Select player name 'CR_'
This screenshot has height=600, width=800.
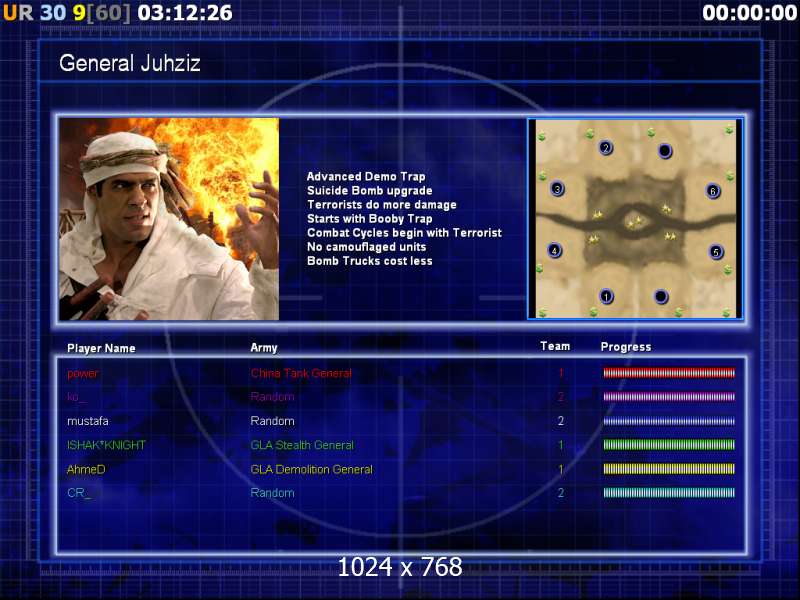79,493
